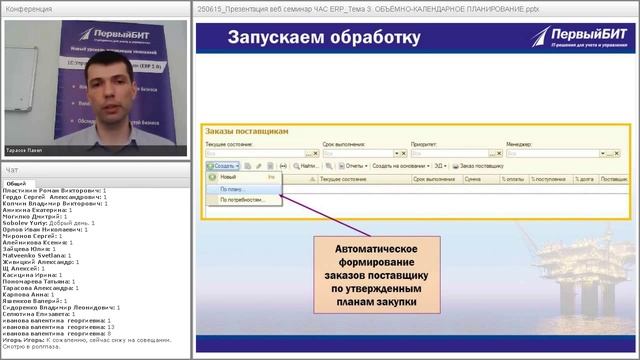Sort by Текущее состояние column header
The height and width of the screenshot is (360, 640).
pyautogui.click(x=364, y=179)
